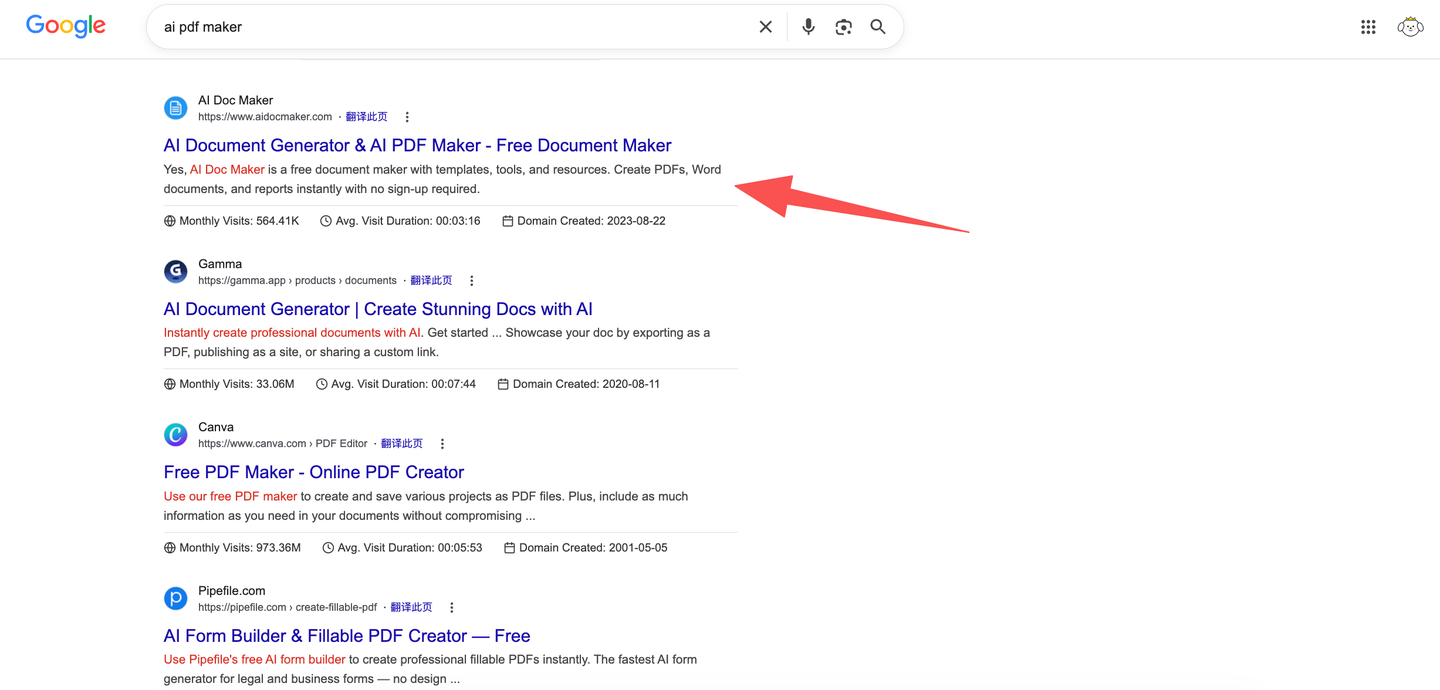Click the Pipefile.com site favicon
This screenshot has width=1440, height=690.
point(176,598)
